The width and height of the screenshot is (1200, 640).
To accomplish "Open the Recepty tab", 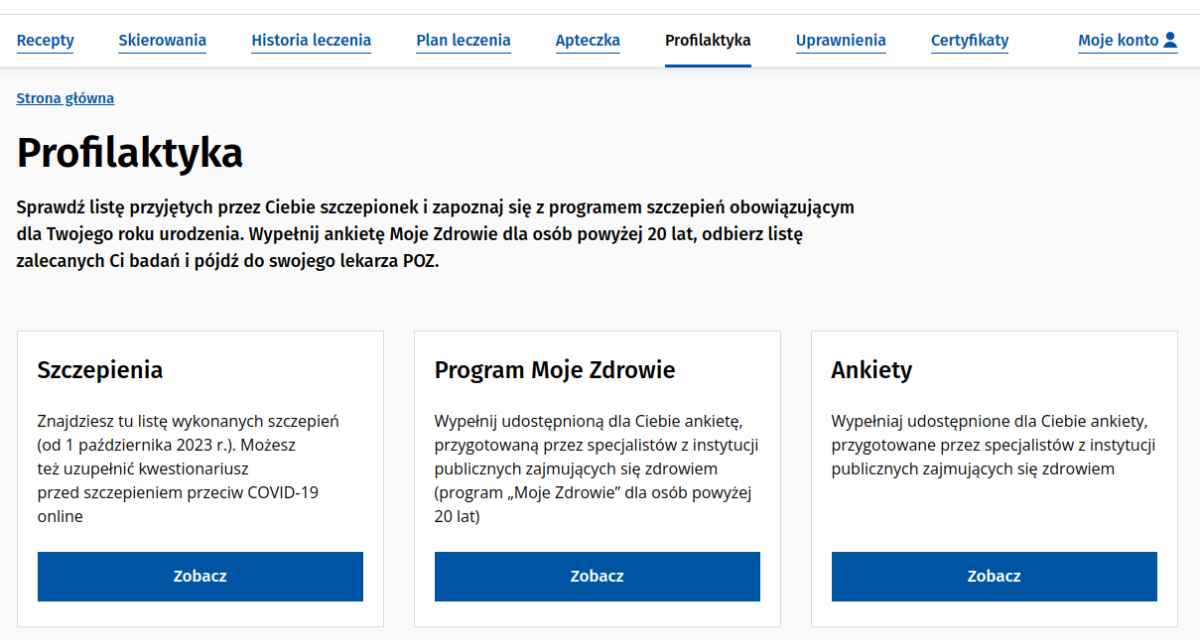I will click(45, 41).
